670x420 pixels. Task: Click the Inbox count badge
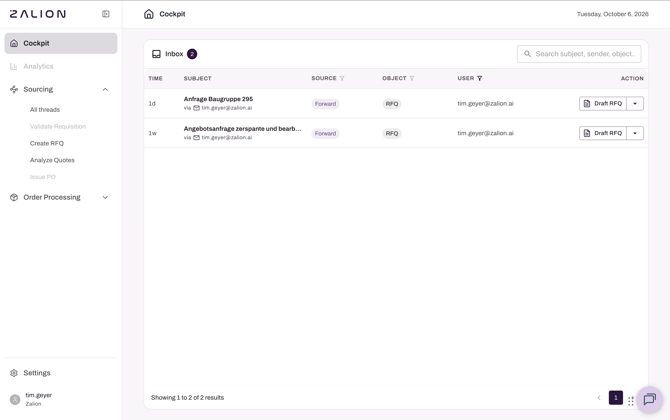[192, 54]
